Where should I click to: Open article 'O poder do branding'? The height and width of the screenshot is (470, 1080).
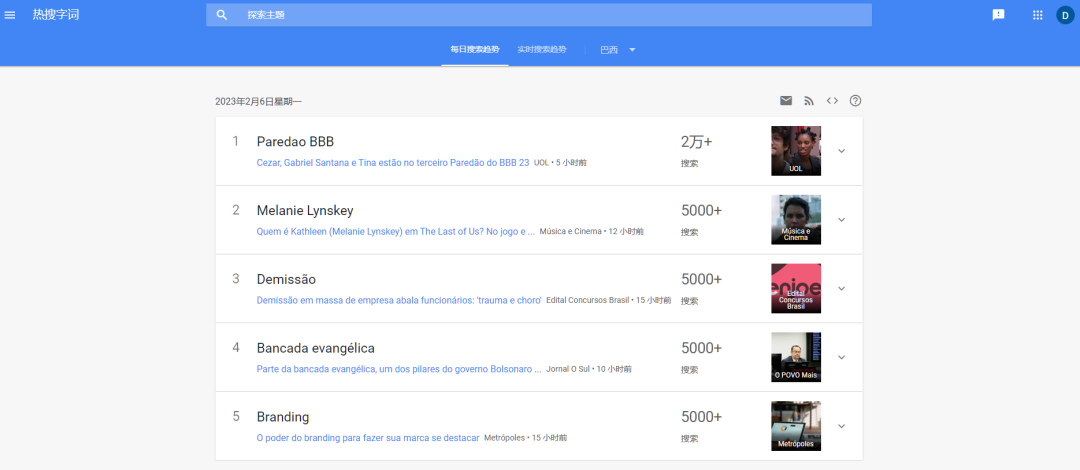(x=368, y=438)
